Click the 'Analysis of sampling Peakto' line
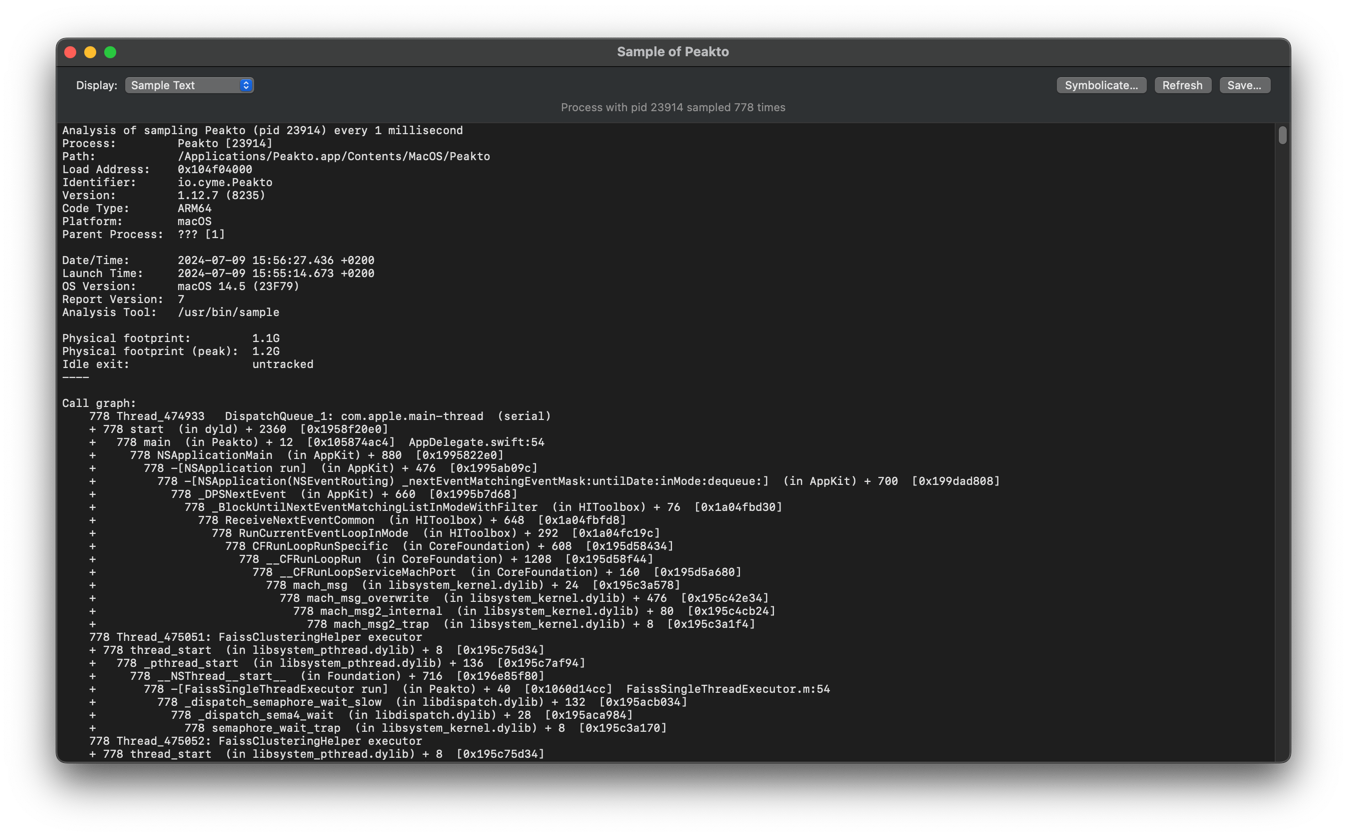Image resolution: width=1347 pixels, height=837 pixels. (262, 130)
